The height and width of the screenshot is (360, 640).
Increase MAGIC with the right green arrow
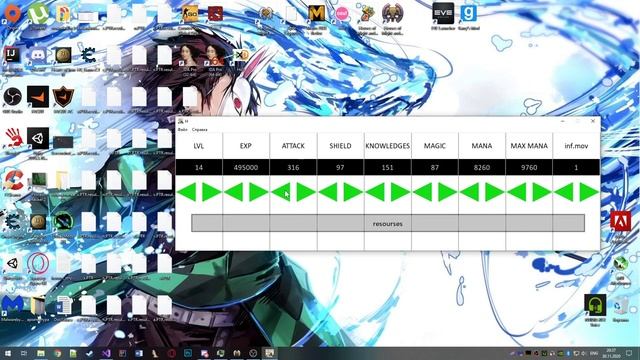(x=447, y=192)
